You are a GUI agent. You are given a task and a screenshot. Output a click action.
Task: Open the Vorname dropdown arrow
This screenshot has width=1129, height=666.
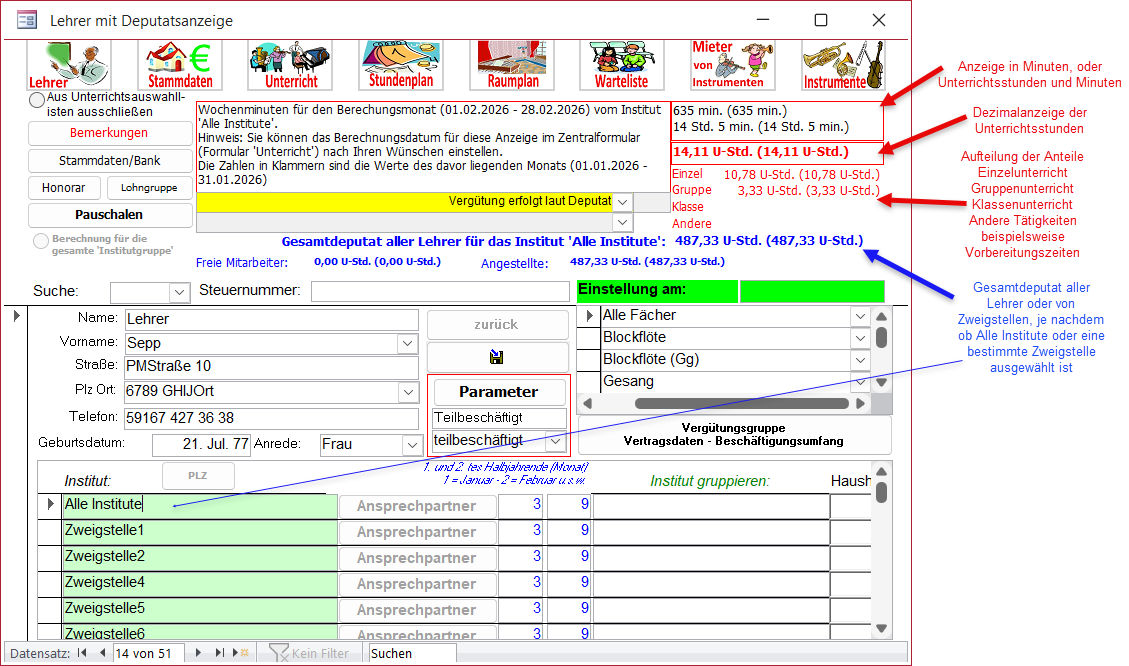click(407, 343)
